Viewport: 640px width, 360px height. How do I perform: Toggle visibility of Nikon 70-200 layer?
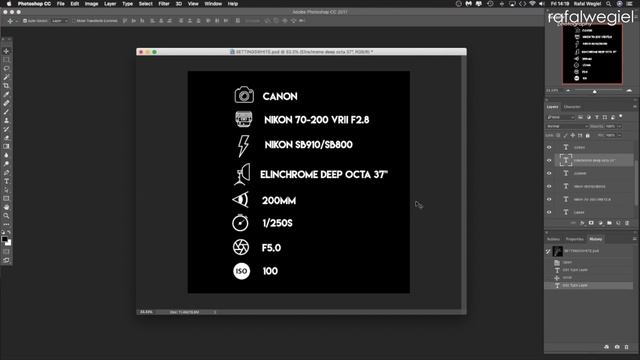(549, 199)
